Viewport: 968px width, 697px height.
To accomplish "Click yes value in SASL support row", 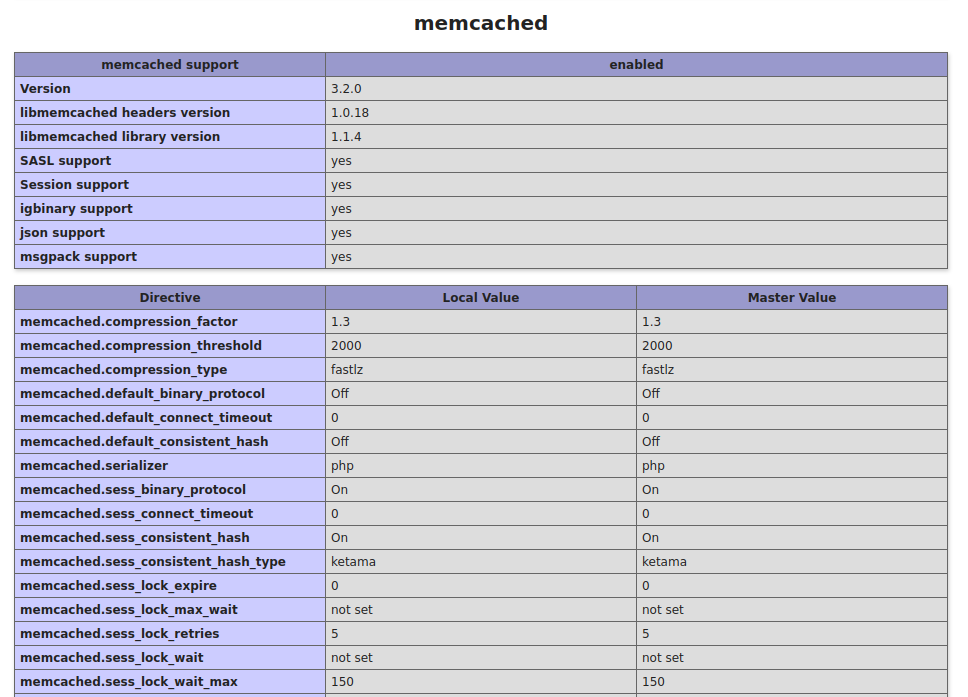I will click(341, 161).
